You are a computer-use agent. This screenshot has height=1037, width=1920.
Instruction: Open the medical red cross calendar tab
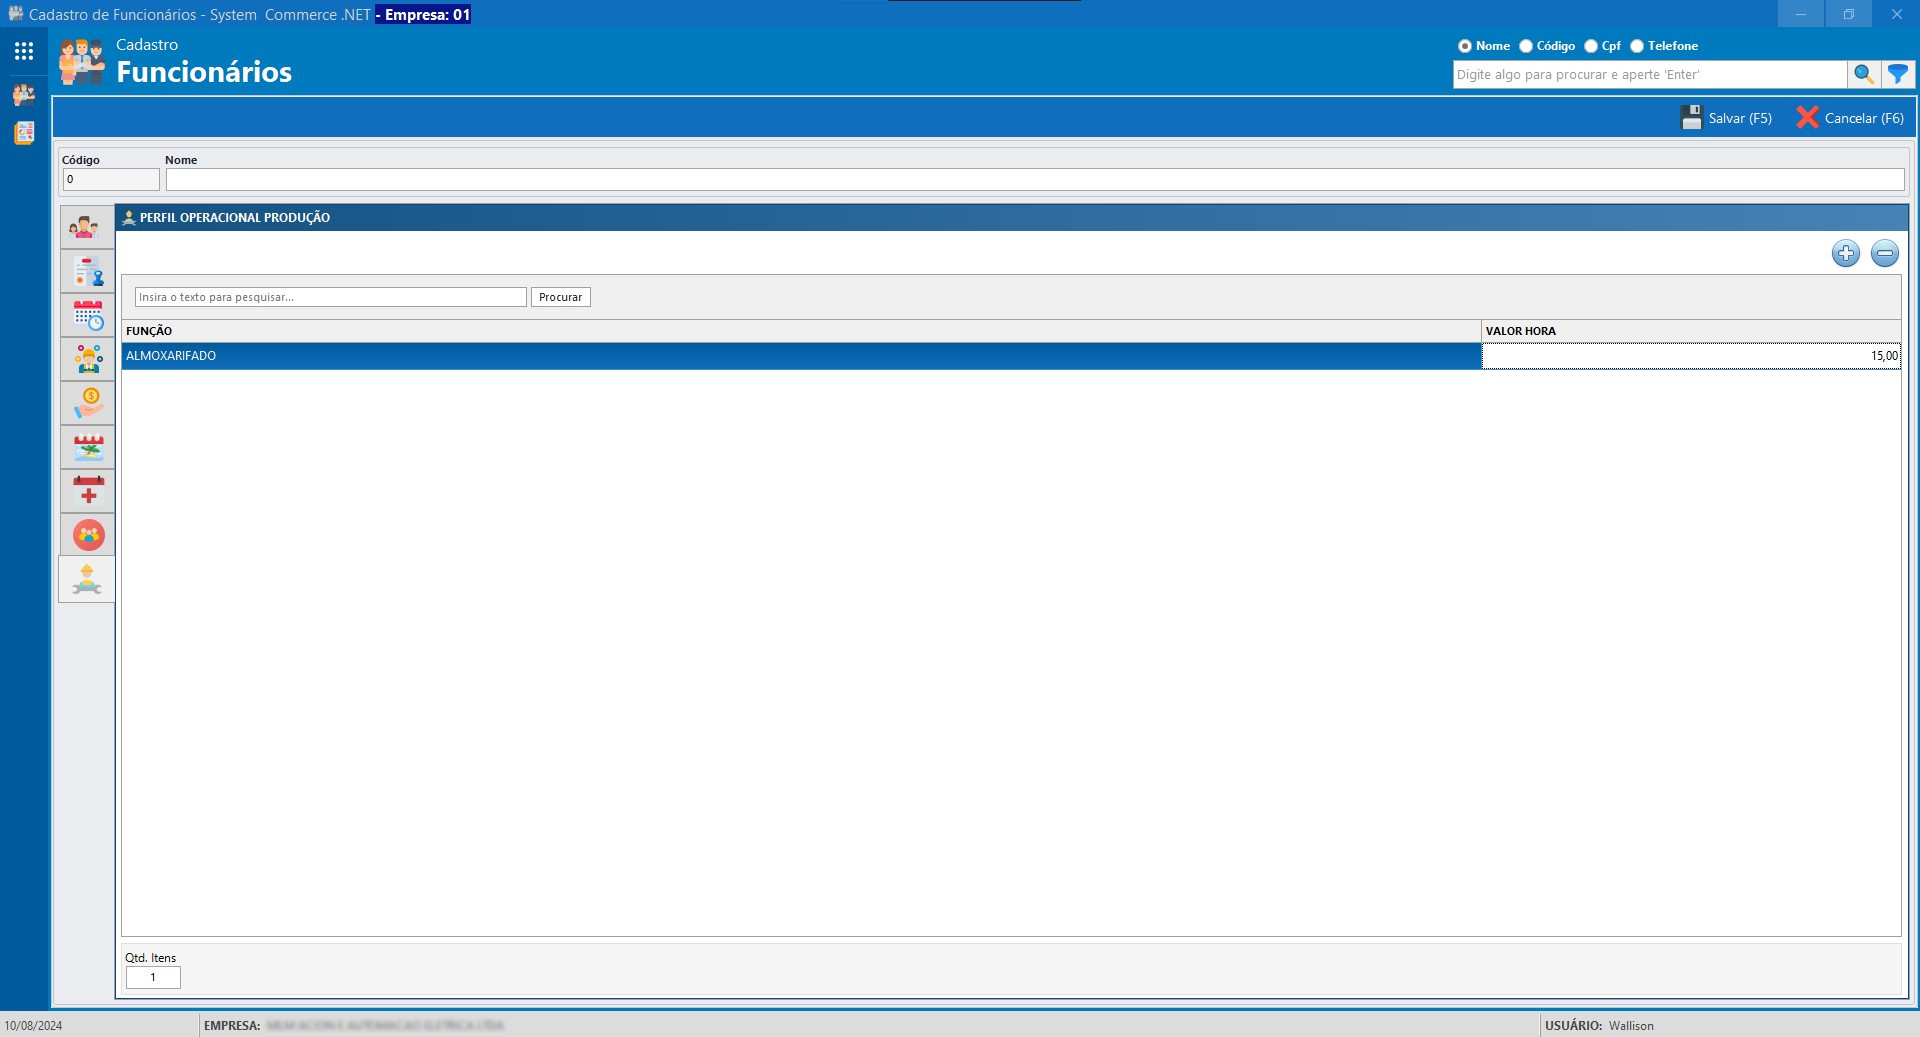(88, 491)
